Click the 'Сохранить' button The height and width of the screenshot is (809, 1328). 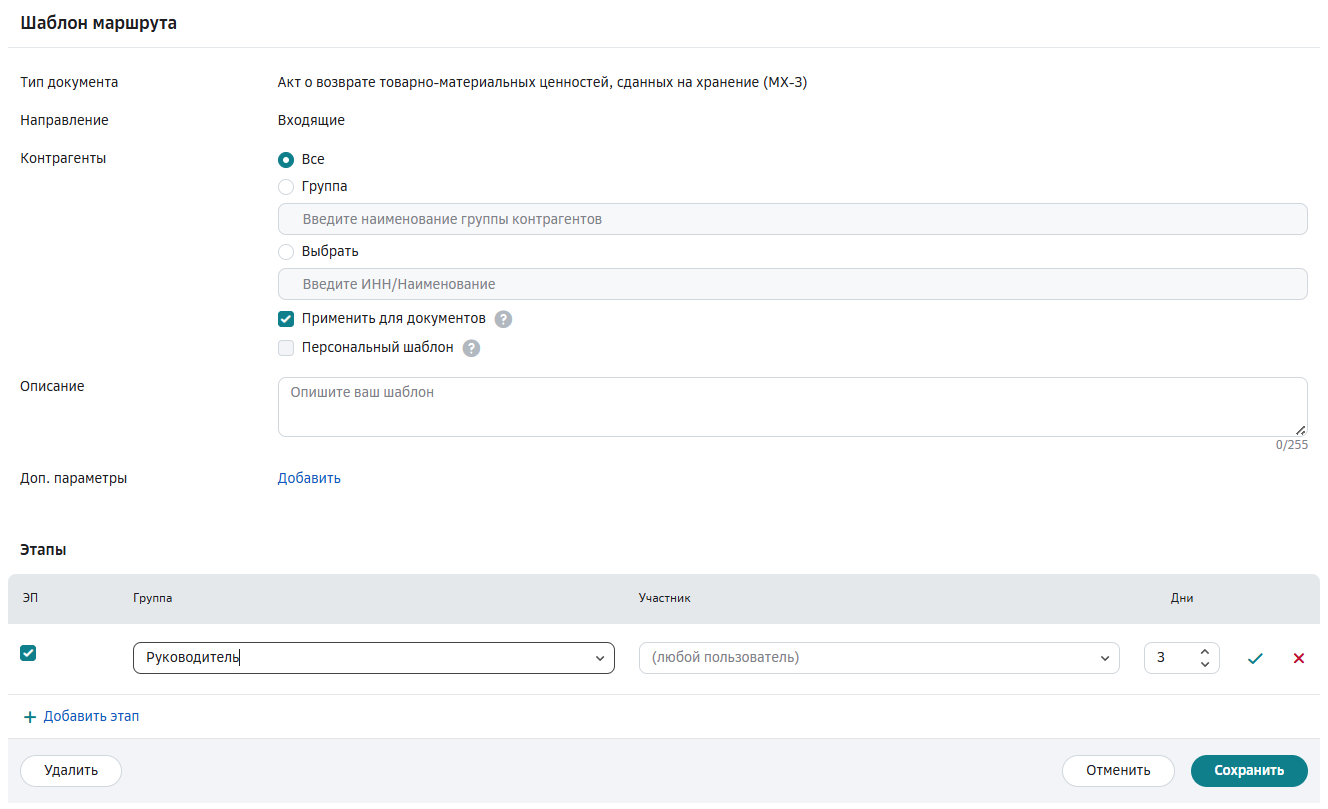pos(1249,771)
